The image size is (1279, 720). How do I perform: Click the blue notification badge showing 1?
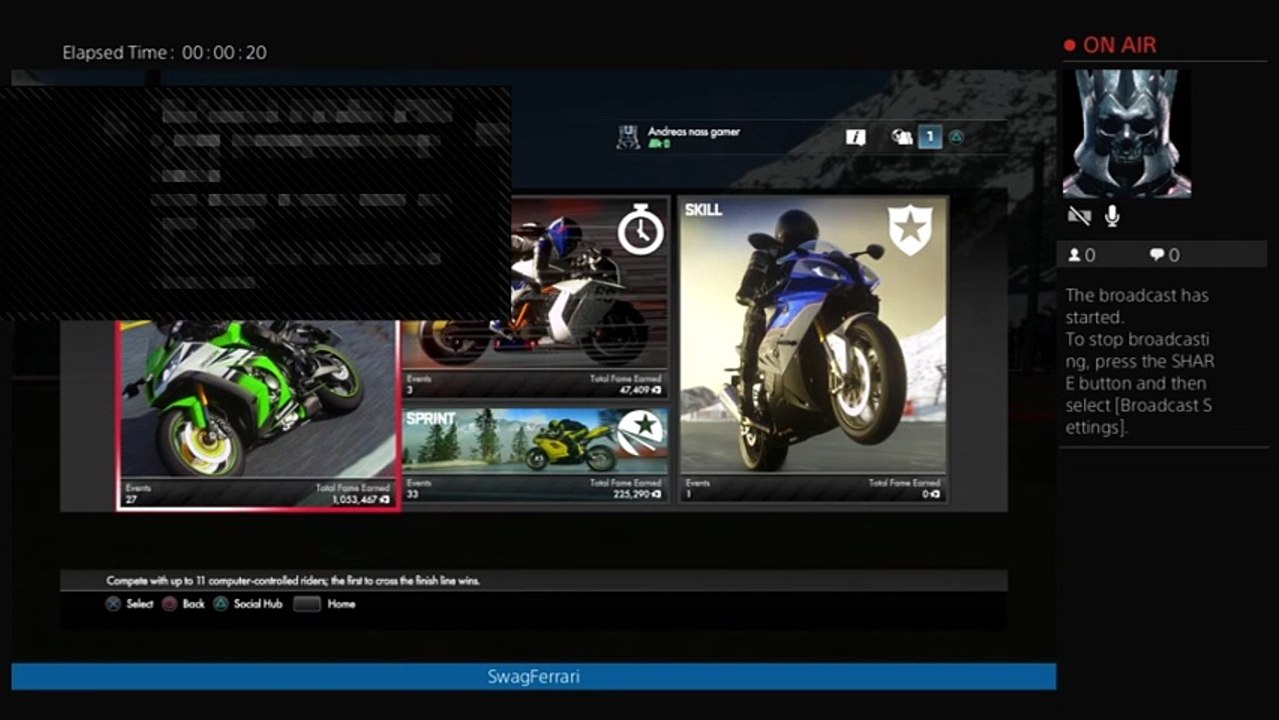pos(930,138)
